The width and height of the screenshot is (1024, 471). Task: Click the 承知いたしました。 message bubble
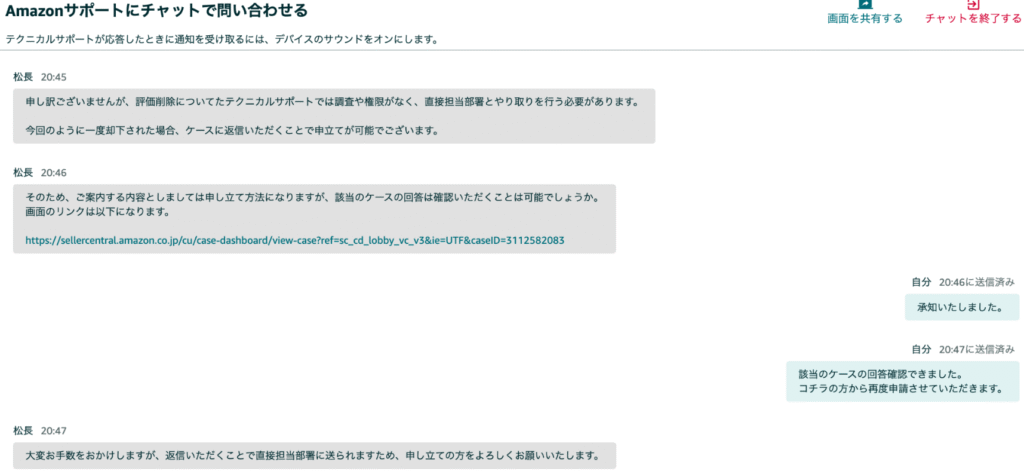click(961, 308)
